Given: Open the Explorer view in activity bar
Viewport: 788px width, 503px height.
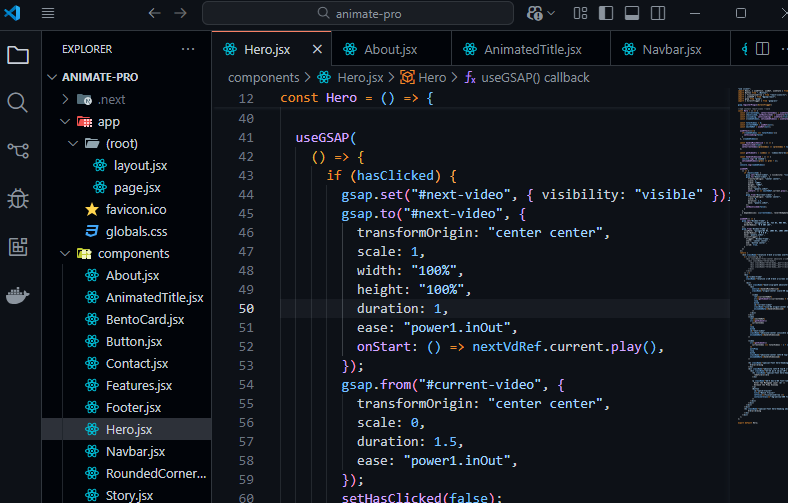Looking at the screenshot, I should coord(18,55).
